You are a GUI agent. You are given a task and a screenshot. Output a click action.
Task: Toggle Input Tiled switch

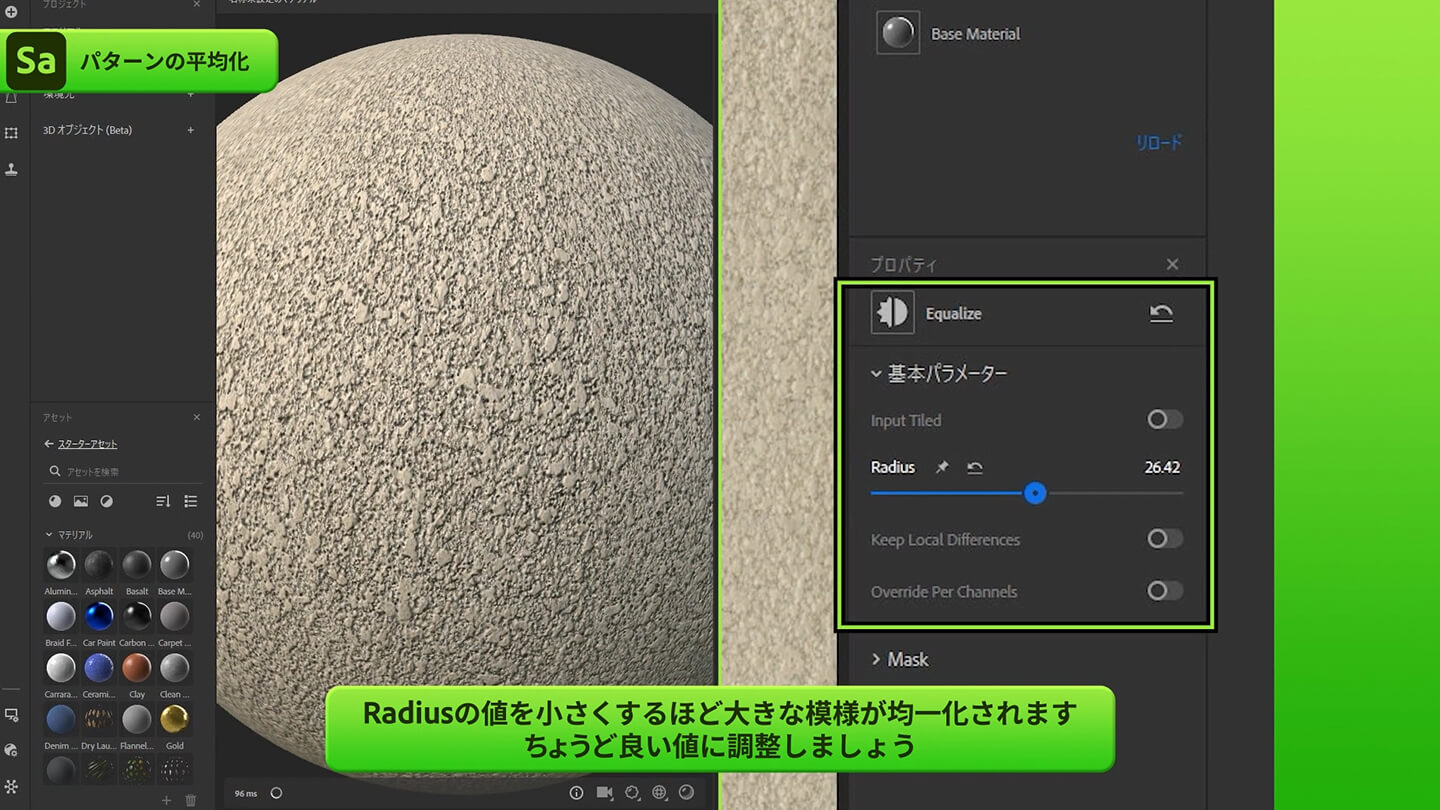(1164, 420)
